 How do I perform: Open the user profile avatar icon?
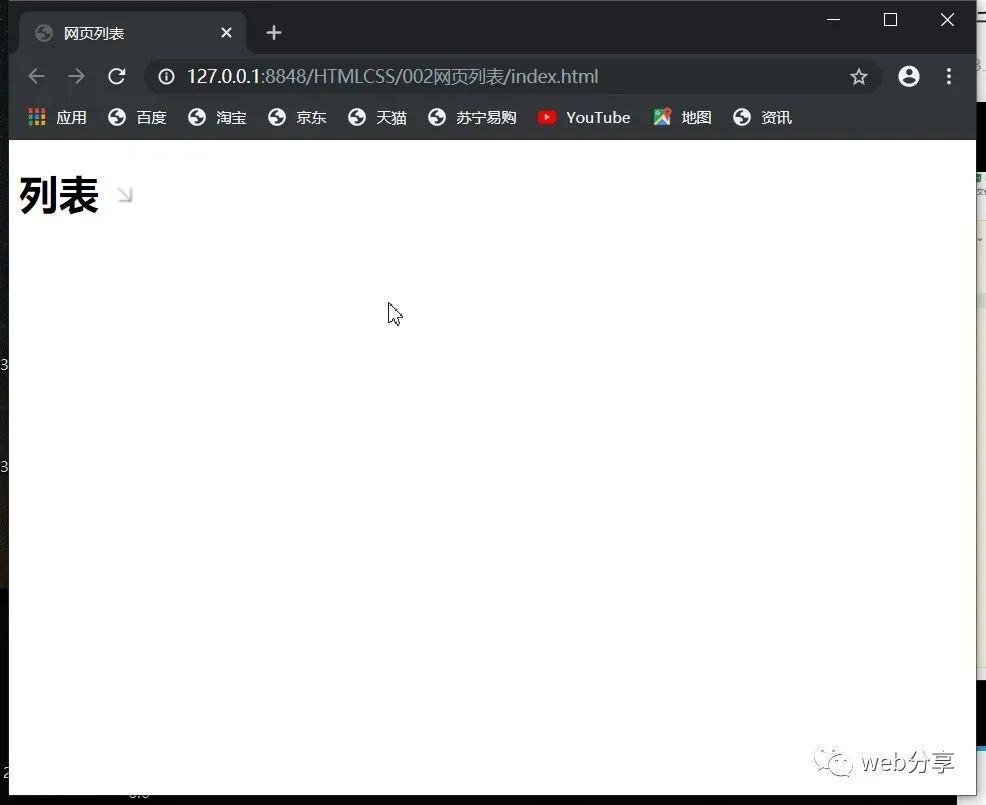click(909, 76)
